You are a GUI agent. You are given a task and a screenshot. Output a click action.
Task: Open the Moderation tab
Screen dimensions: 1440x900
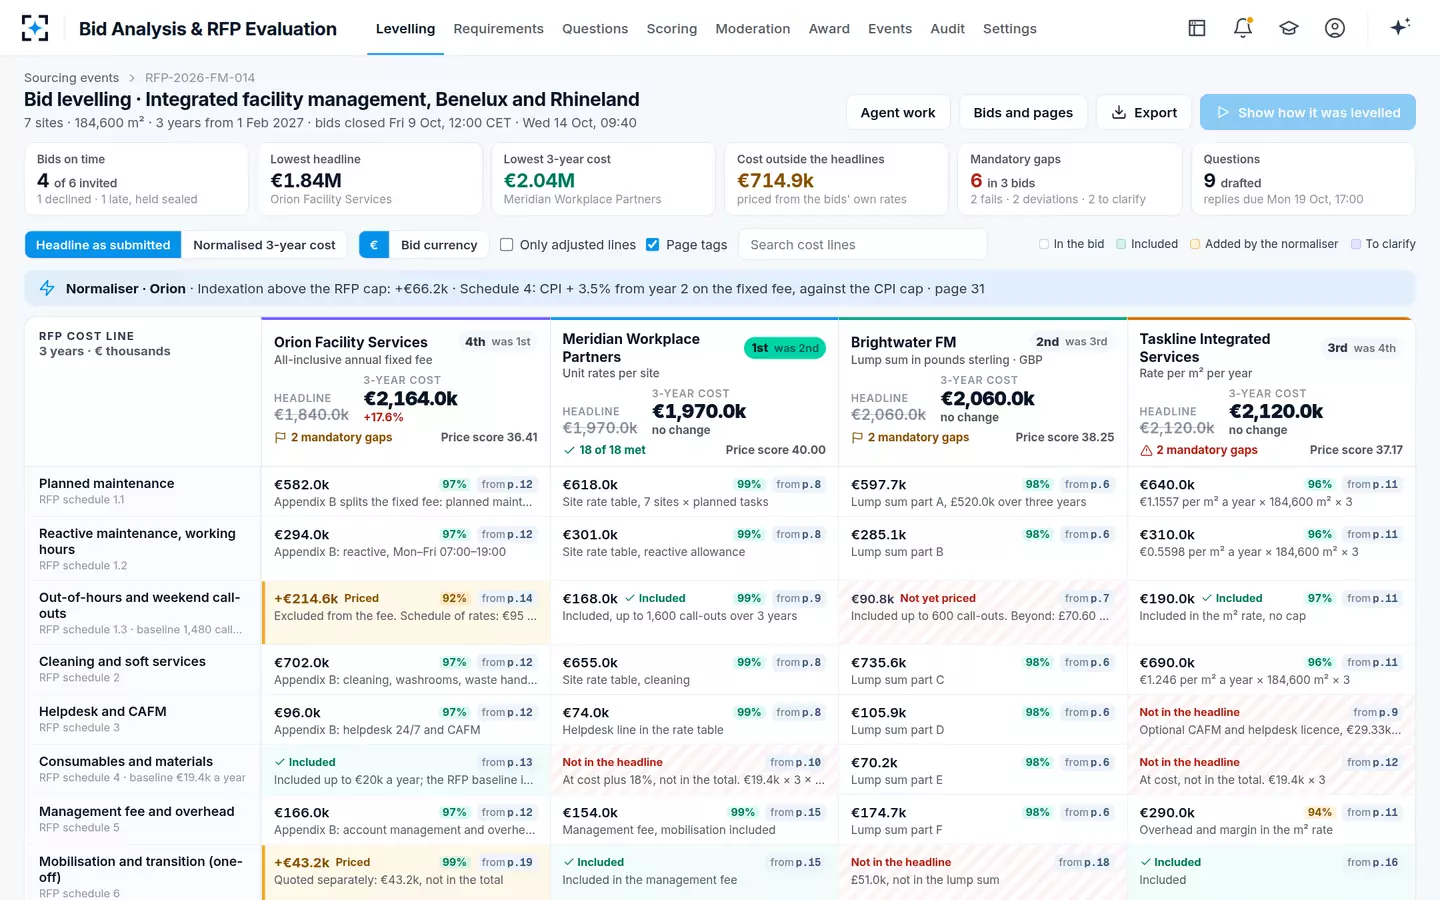pos(753,29)
